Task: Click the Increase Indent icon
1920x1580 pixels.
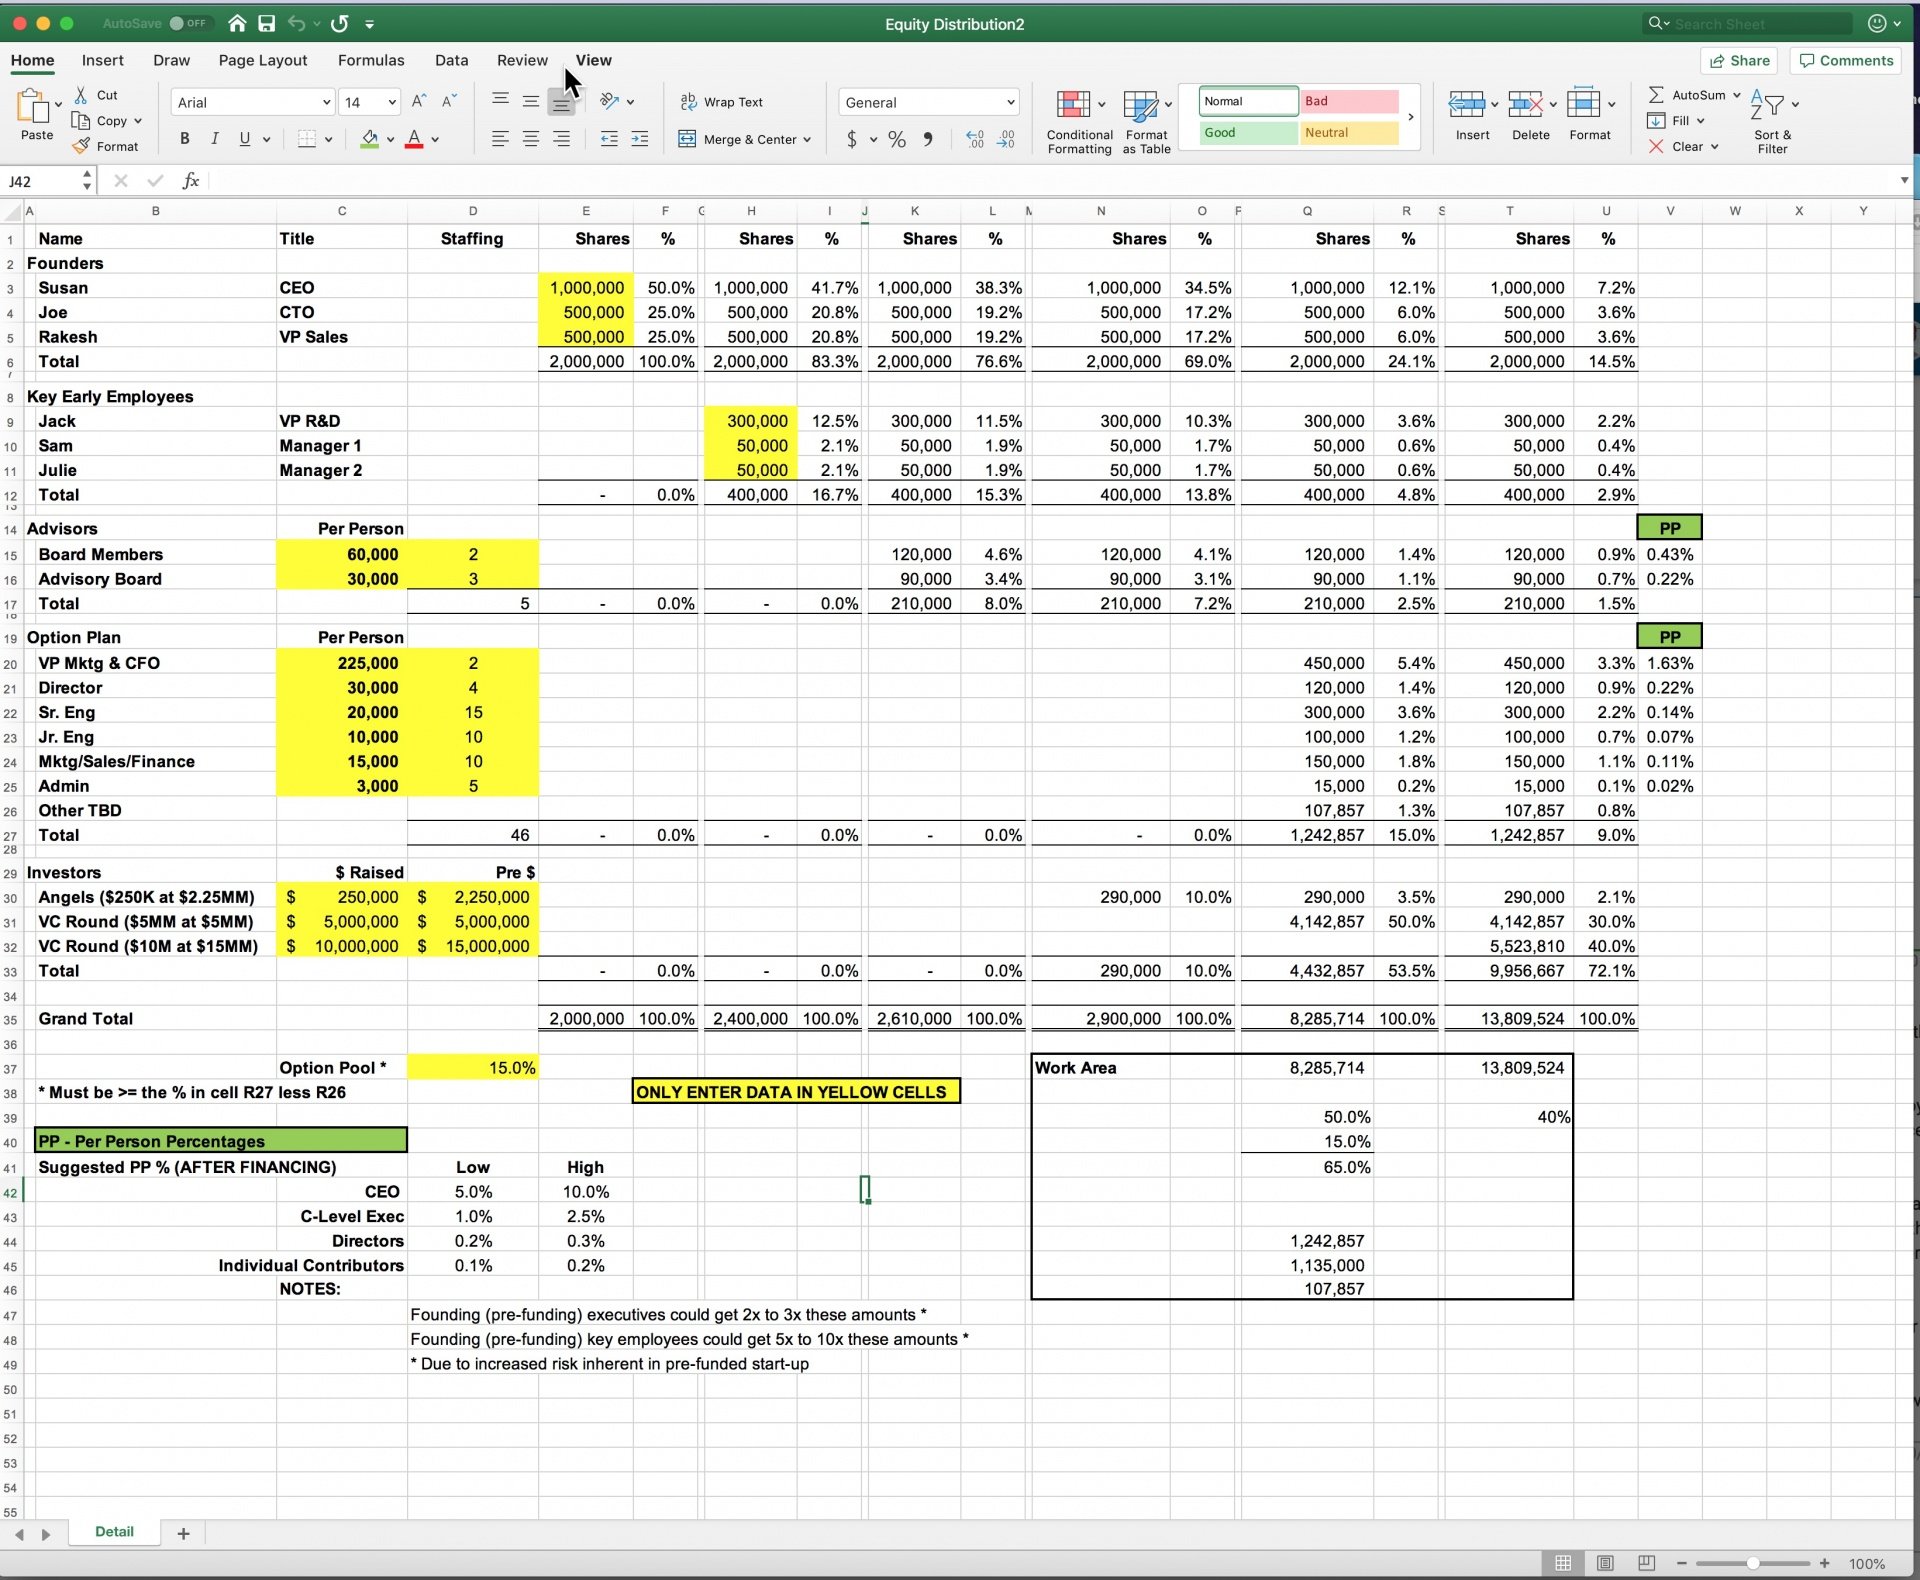Action: tap(640, 139)
